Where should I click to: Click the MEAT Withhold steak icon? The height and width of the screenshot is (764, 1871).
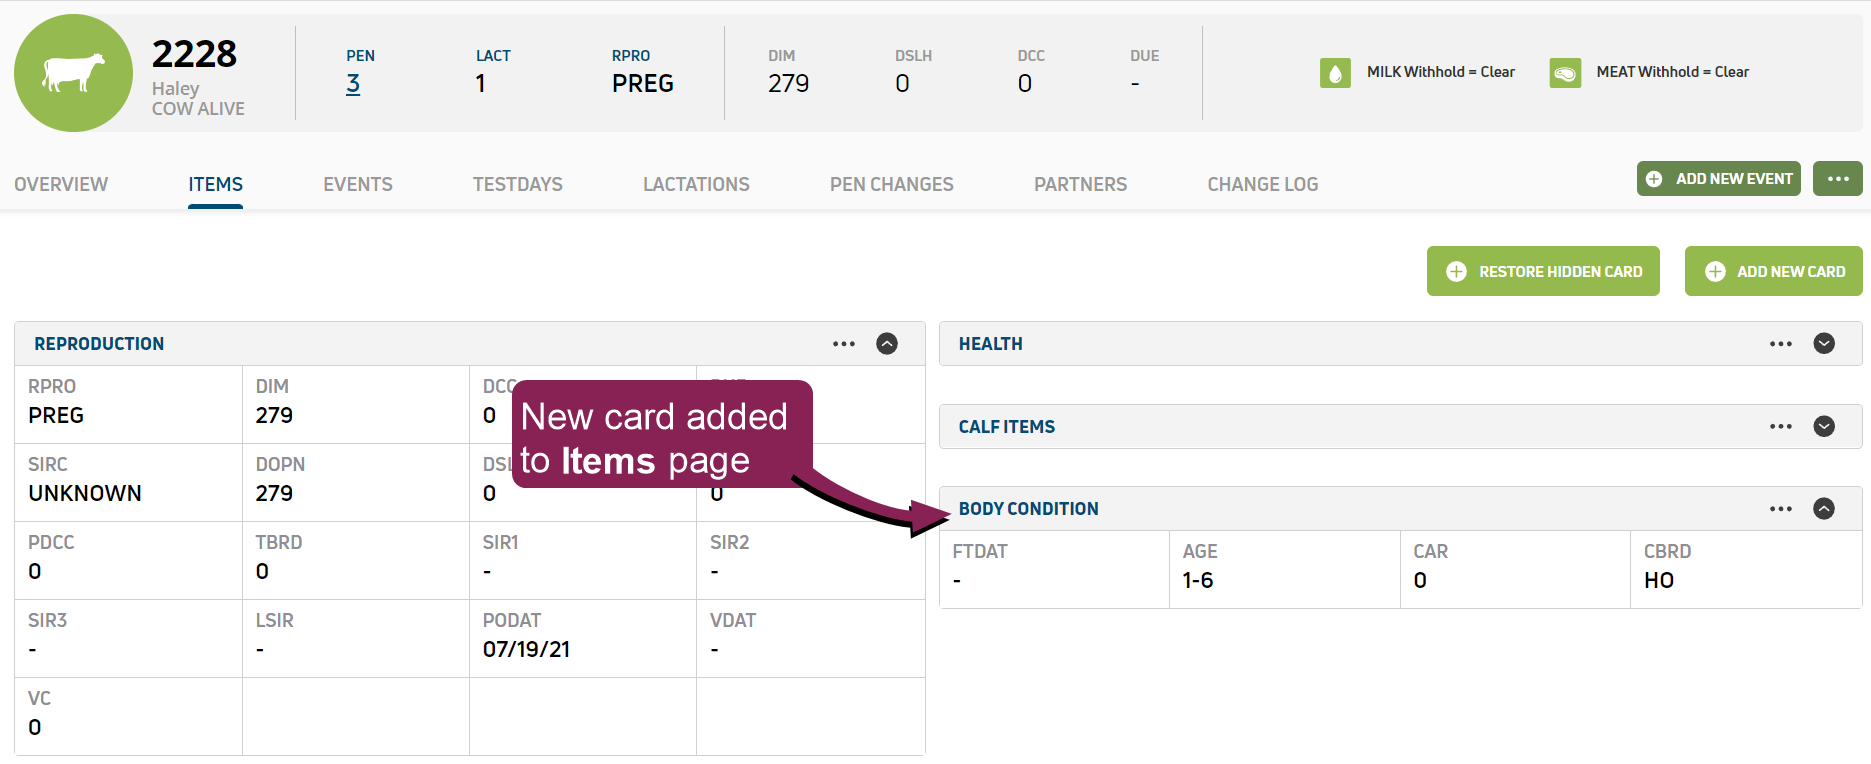(1565, 73)
